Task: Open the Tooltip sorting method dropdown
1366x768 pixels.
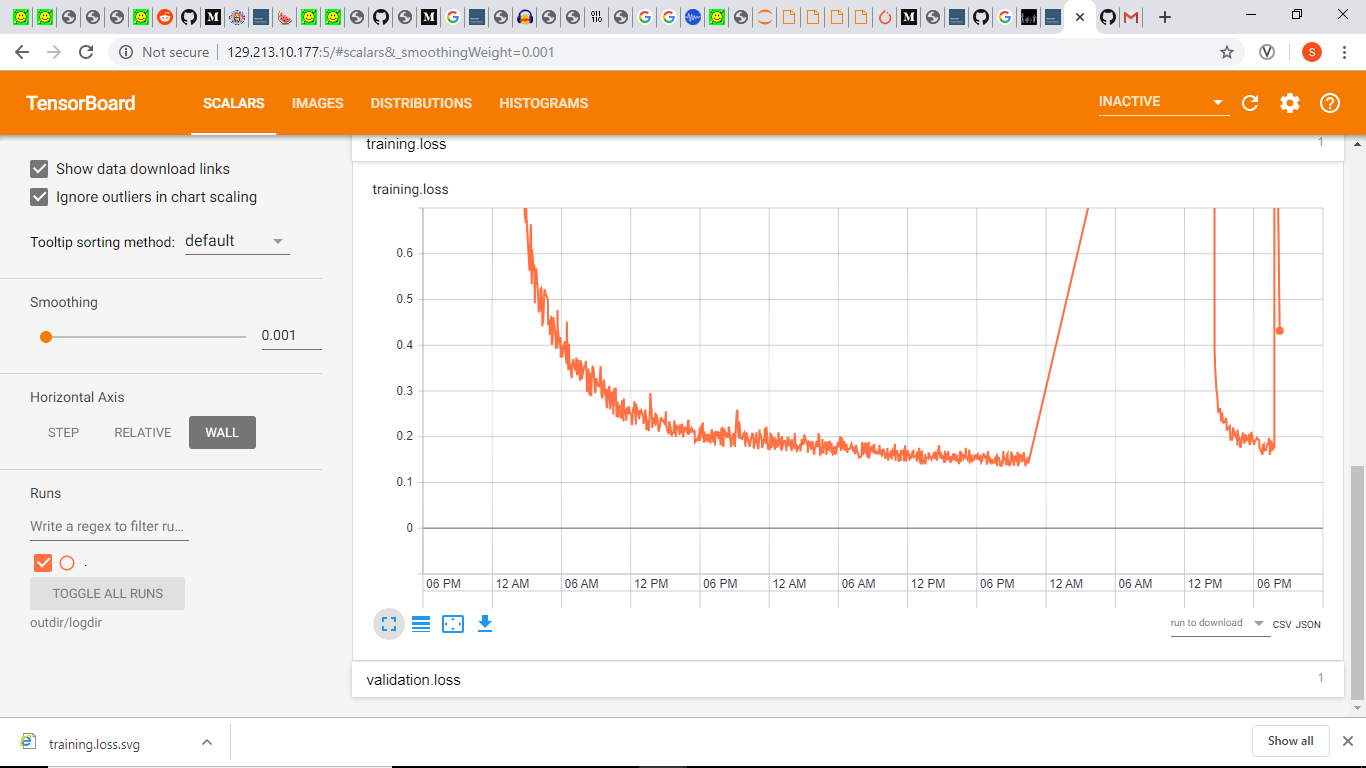Action: (x=236, y=240)
